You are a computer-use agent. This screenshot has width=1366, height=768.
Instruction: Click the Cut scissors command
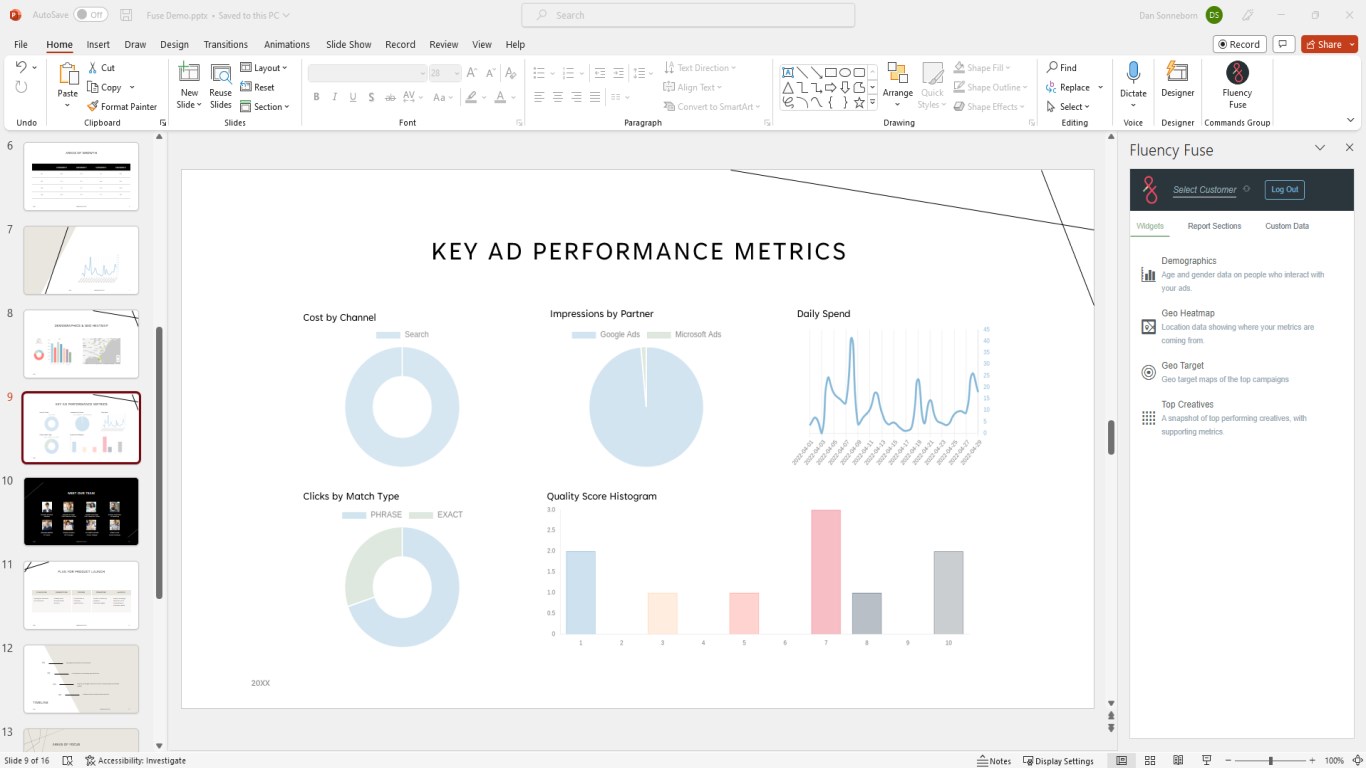pos(101,67)
